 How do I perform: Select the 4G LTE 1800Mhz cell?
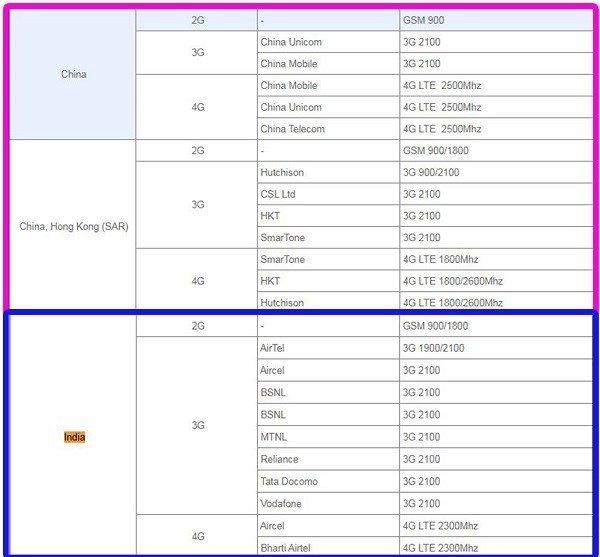496,259
